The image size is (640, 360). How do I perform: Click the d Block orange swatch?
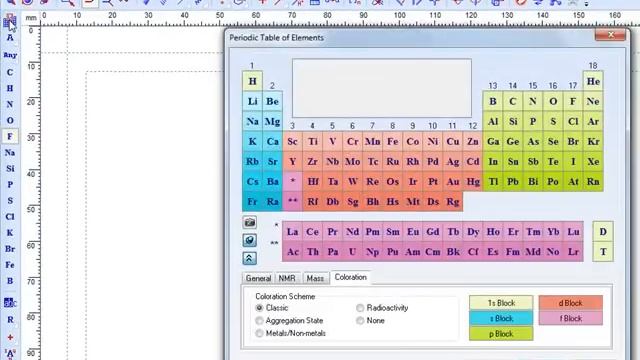tap(570, 303)
